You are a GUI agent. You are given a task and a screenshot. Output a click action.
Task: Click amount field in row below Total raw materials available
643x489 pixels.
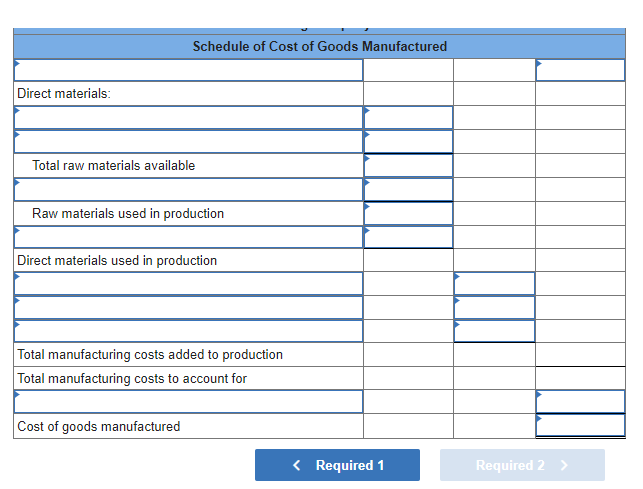(x=408, y=190)
